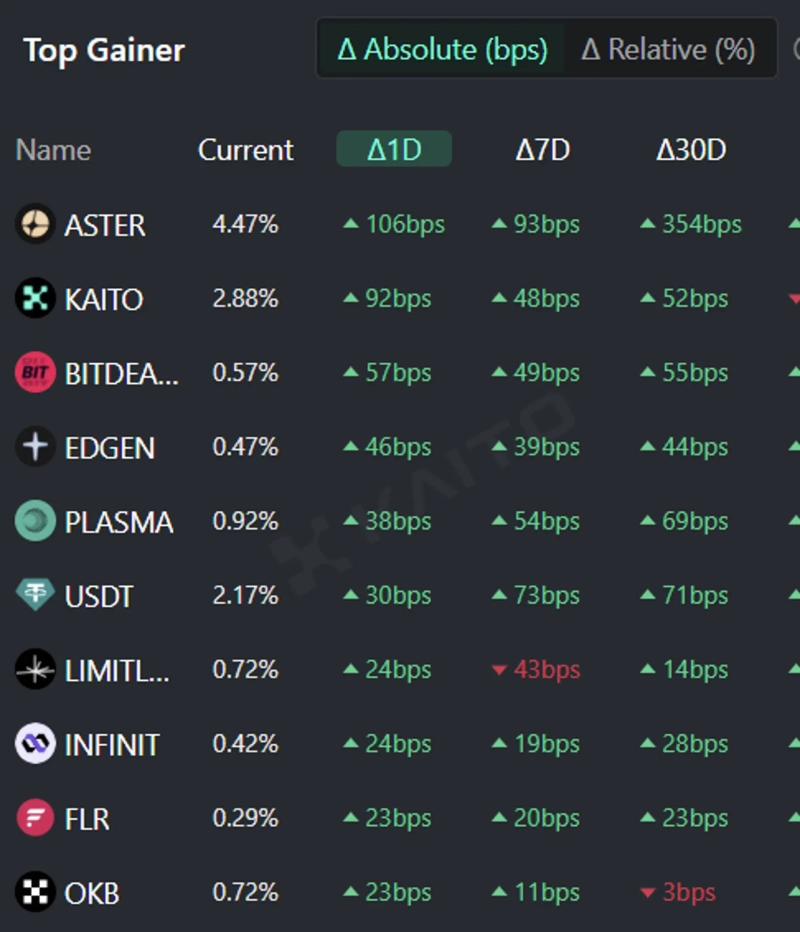Open the BITDEALER token icon
Screen dimensions: 800x932
pyautogui.click(x=35, y=372)
